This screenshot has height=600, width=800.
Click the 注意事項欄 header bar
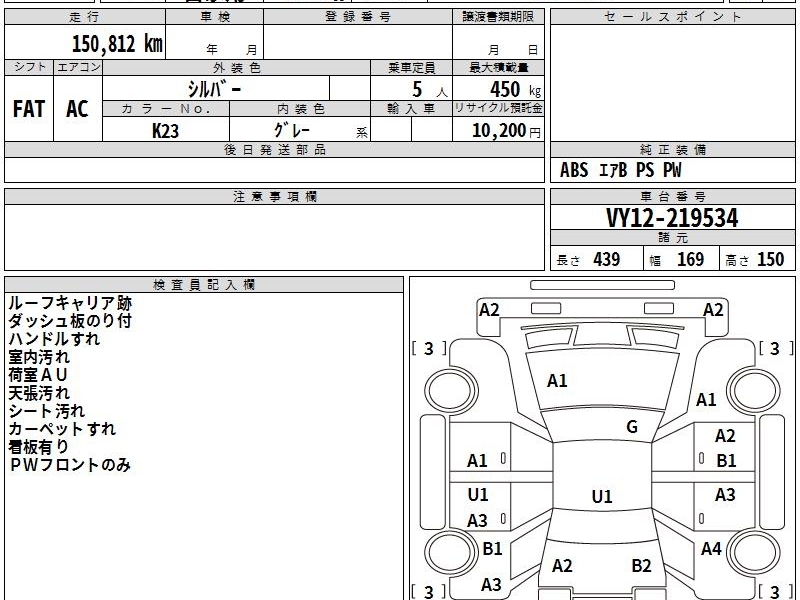[274, 196]
